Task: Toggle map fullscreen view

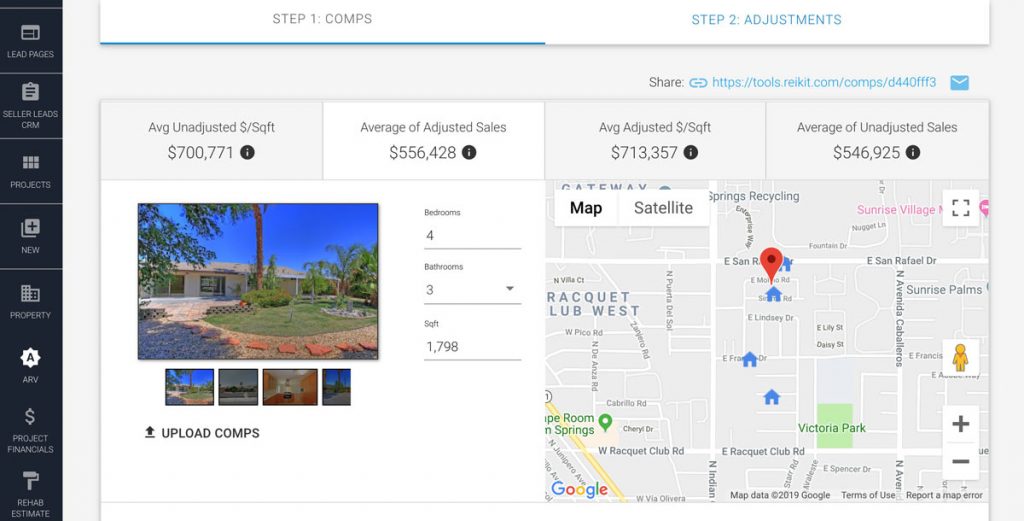Action: click(961, 208)
